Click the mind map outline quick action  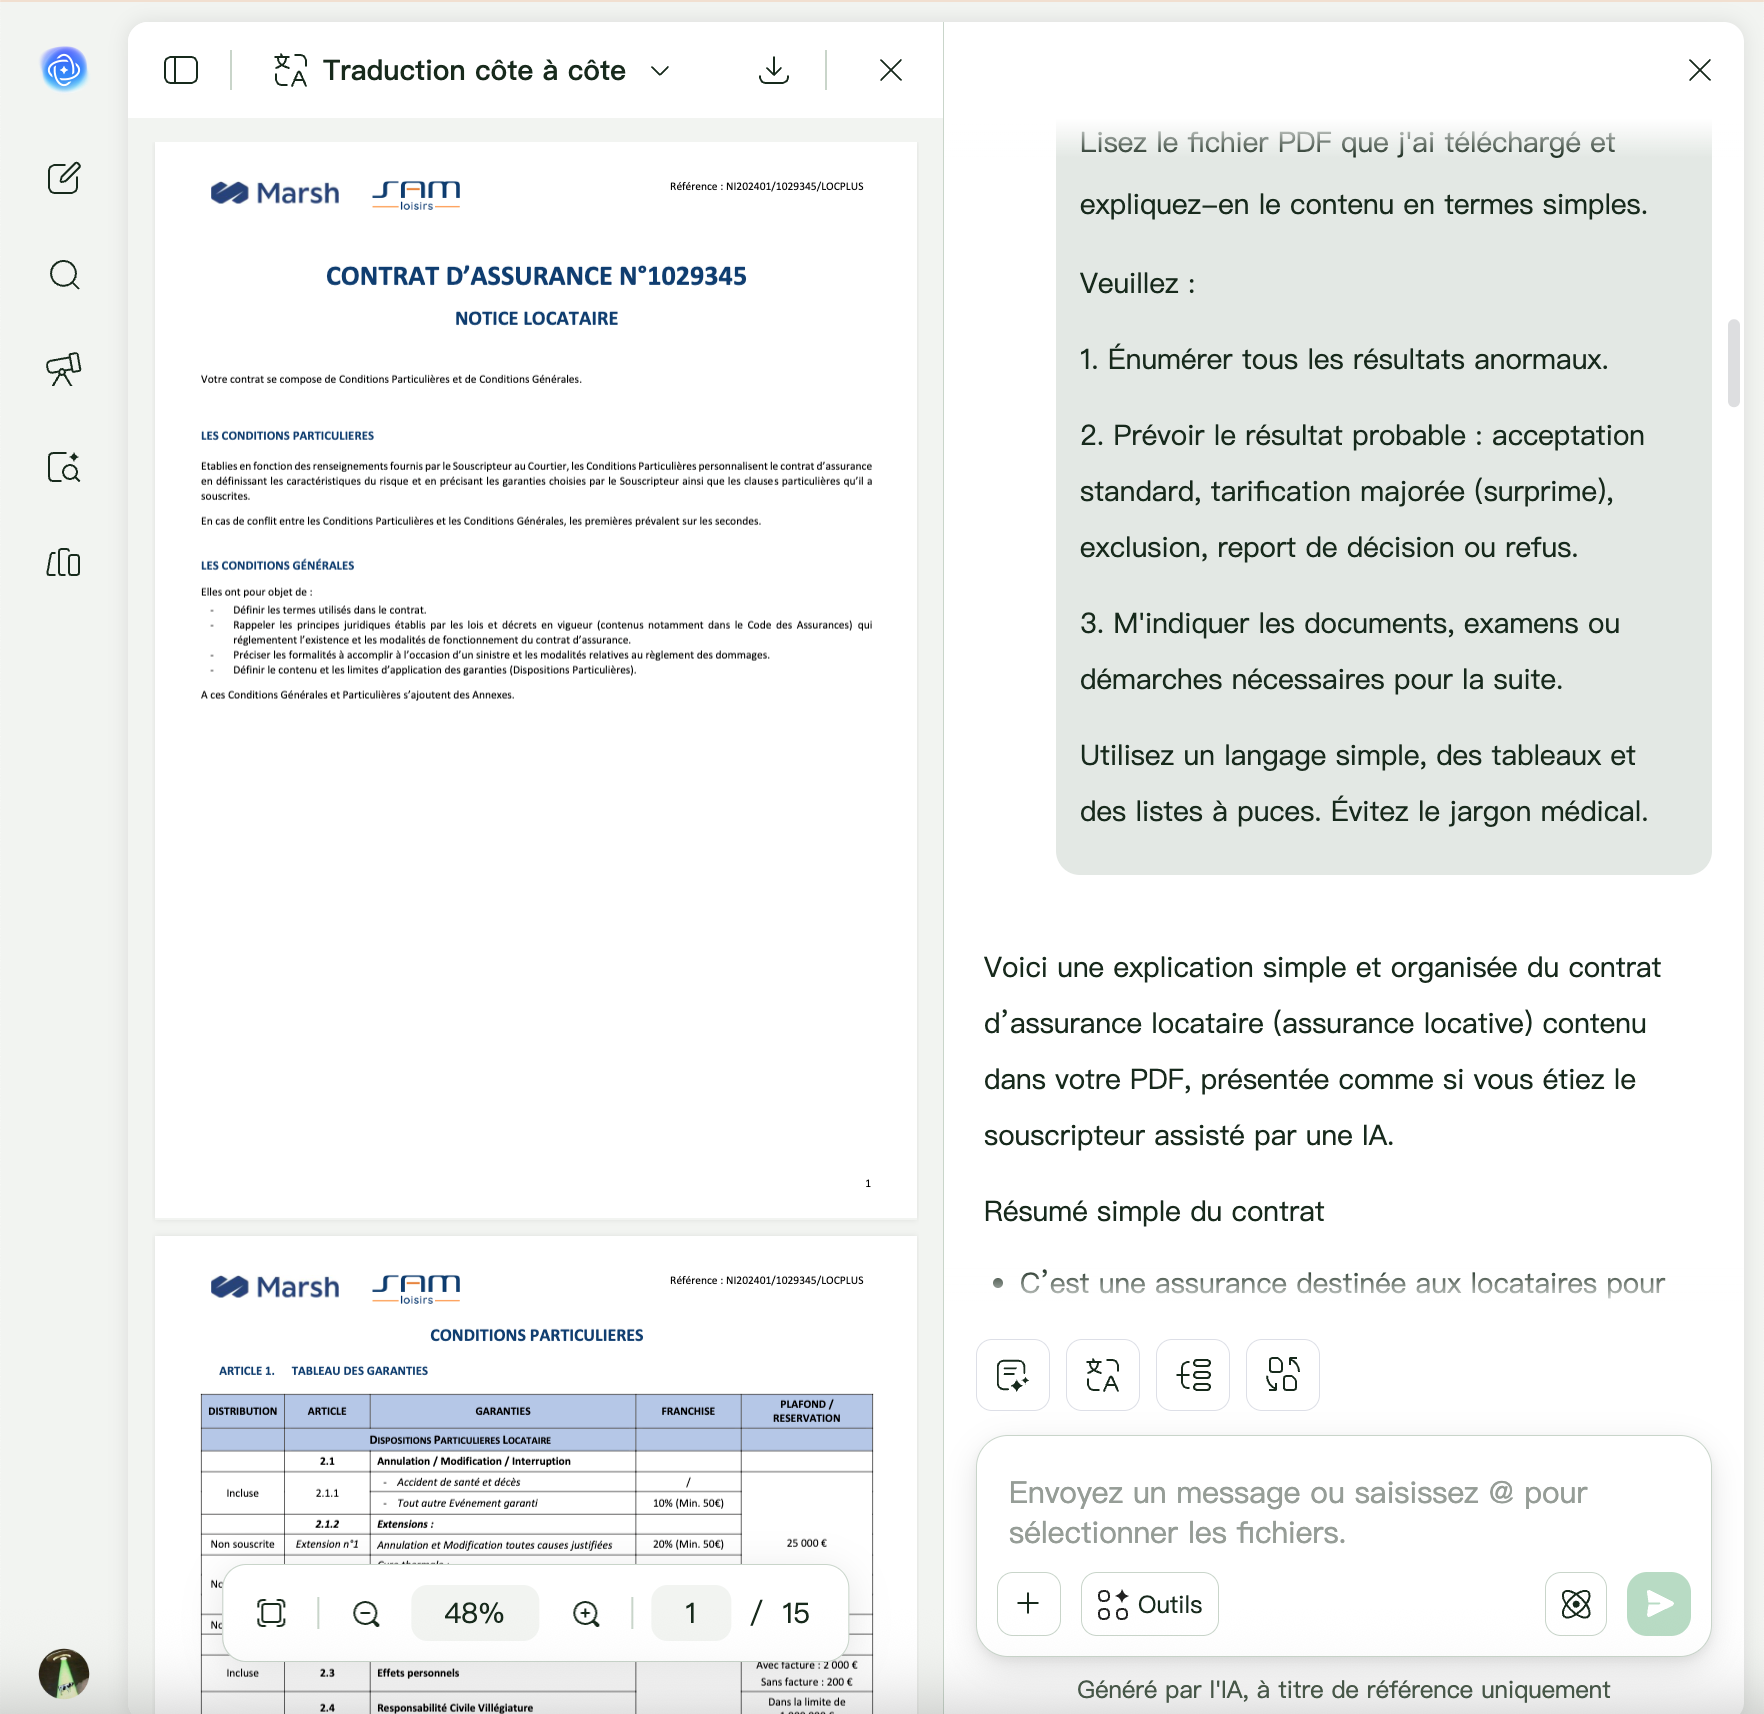[1193, 1375]
